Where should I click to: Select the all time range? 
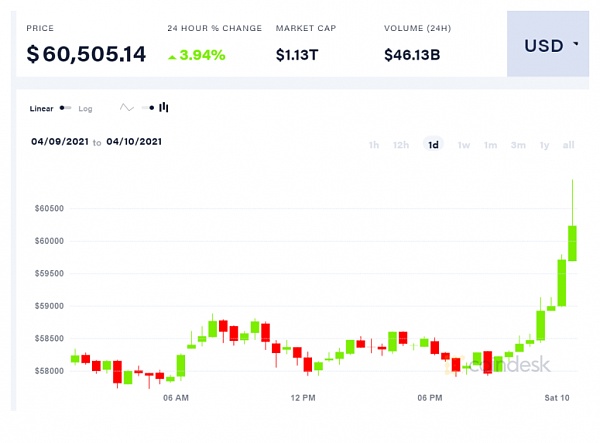tap(569, 145)
